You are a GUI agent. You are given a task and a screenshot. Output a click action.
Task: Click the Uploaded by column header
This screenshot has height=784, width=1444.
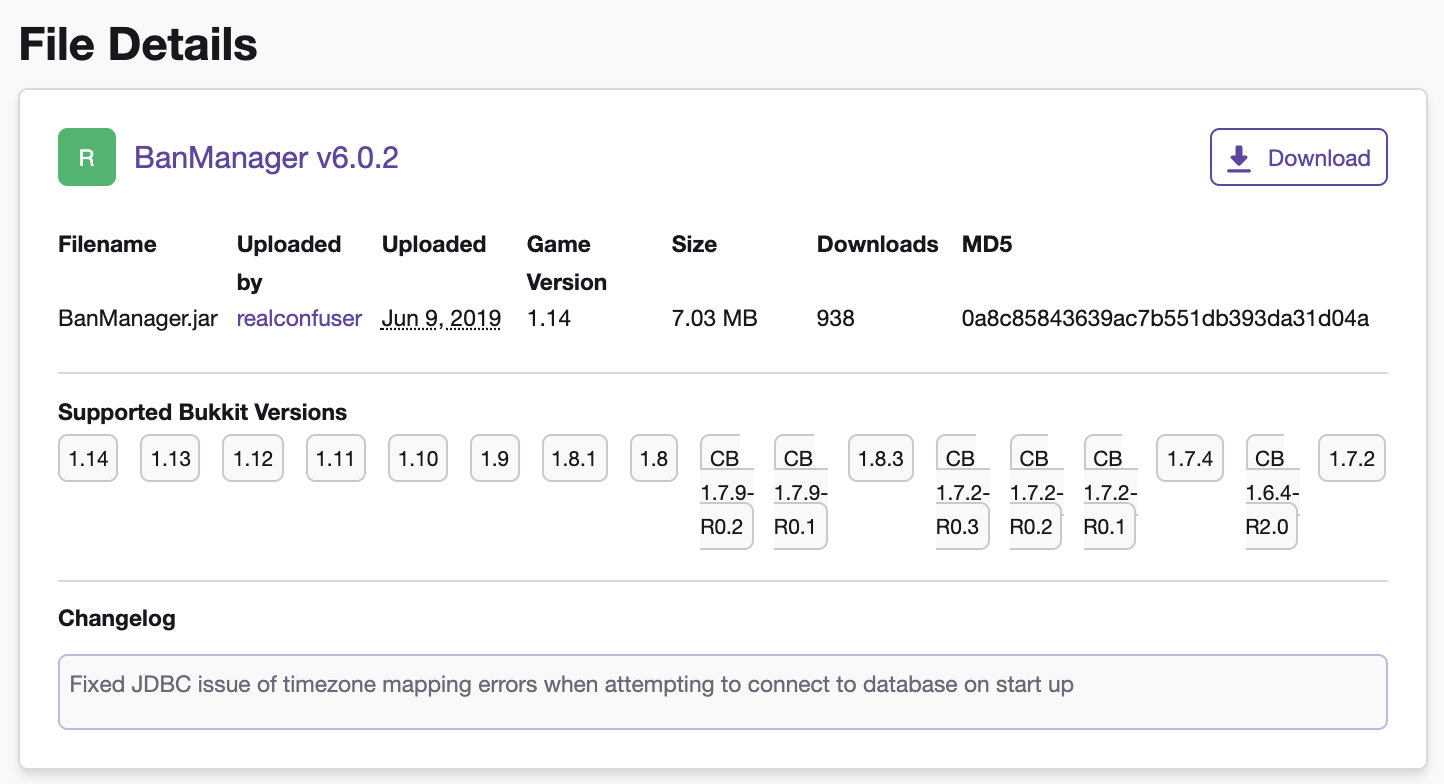tap(289, 263)
